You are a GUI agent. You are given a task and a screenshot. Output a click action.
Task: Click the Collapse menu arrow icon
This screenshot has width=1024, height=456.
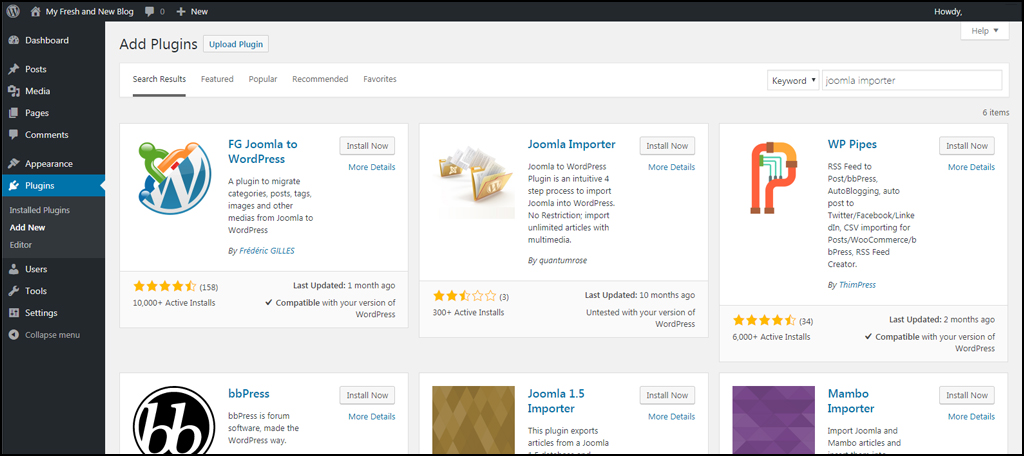click(14, 334)
